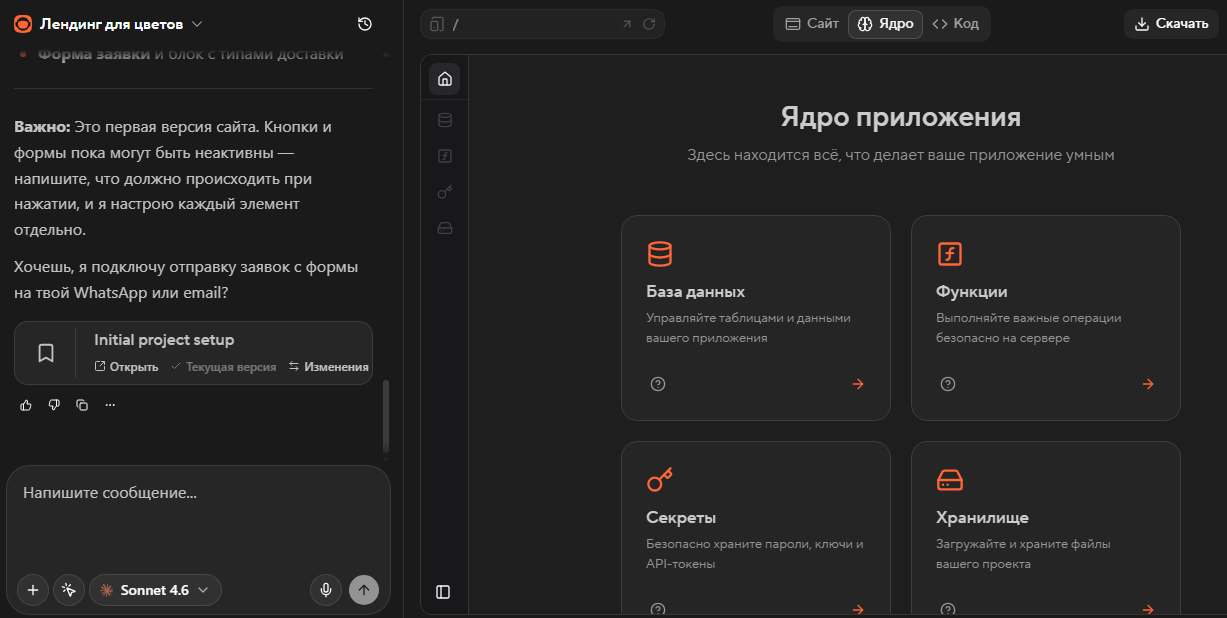Start voice input with the microphone icon

pos(325,590)
